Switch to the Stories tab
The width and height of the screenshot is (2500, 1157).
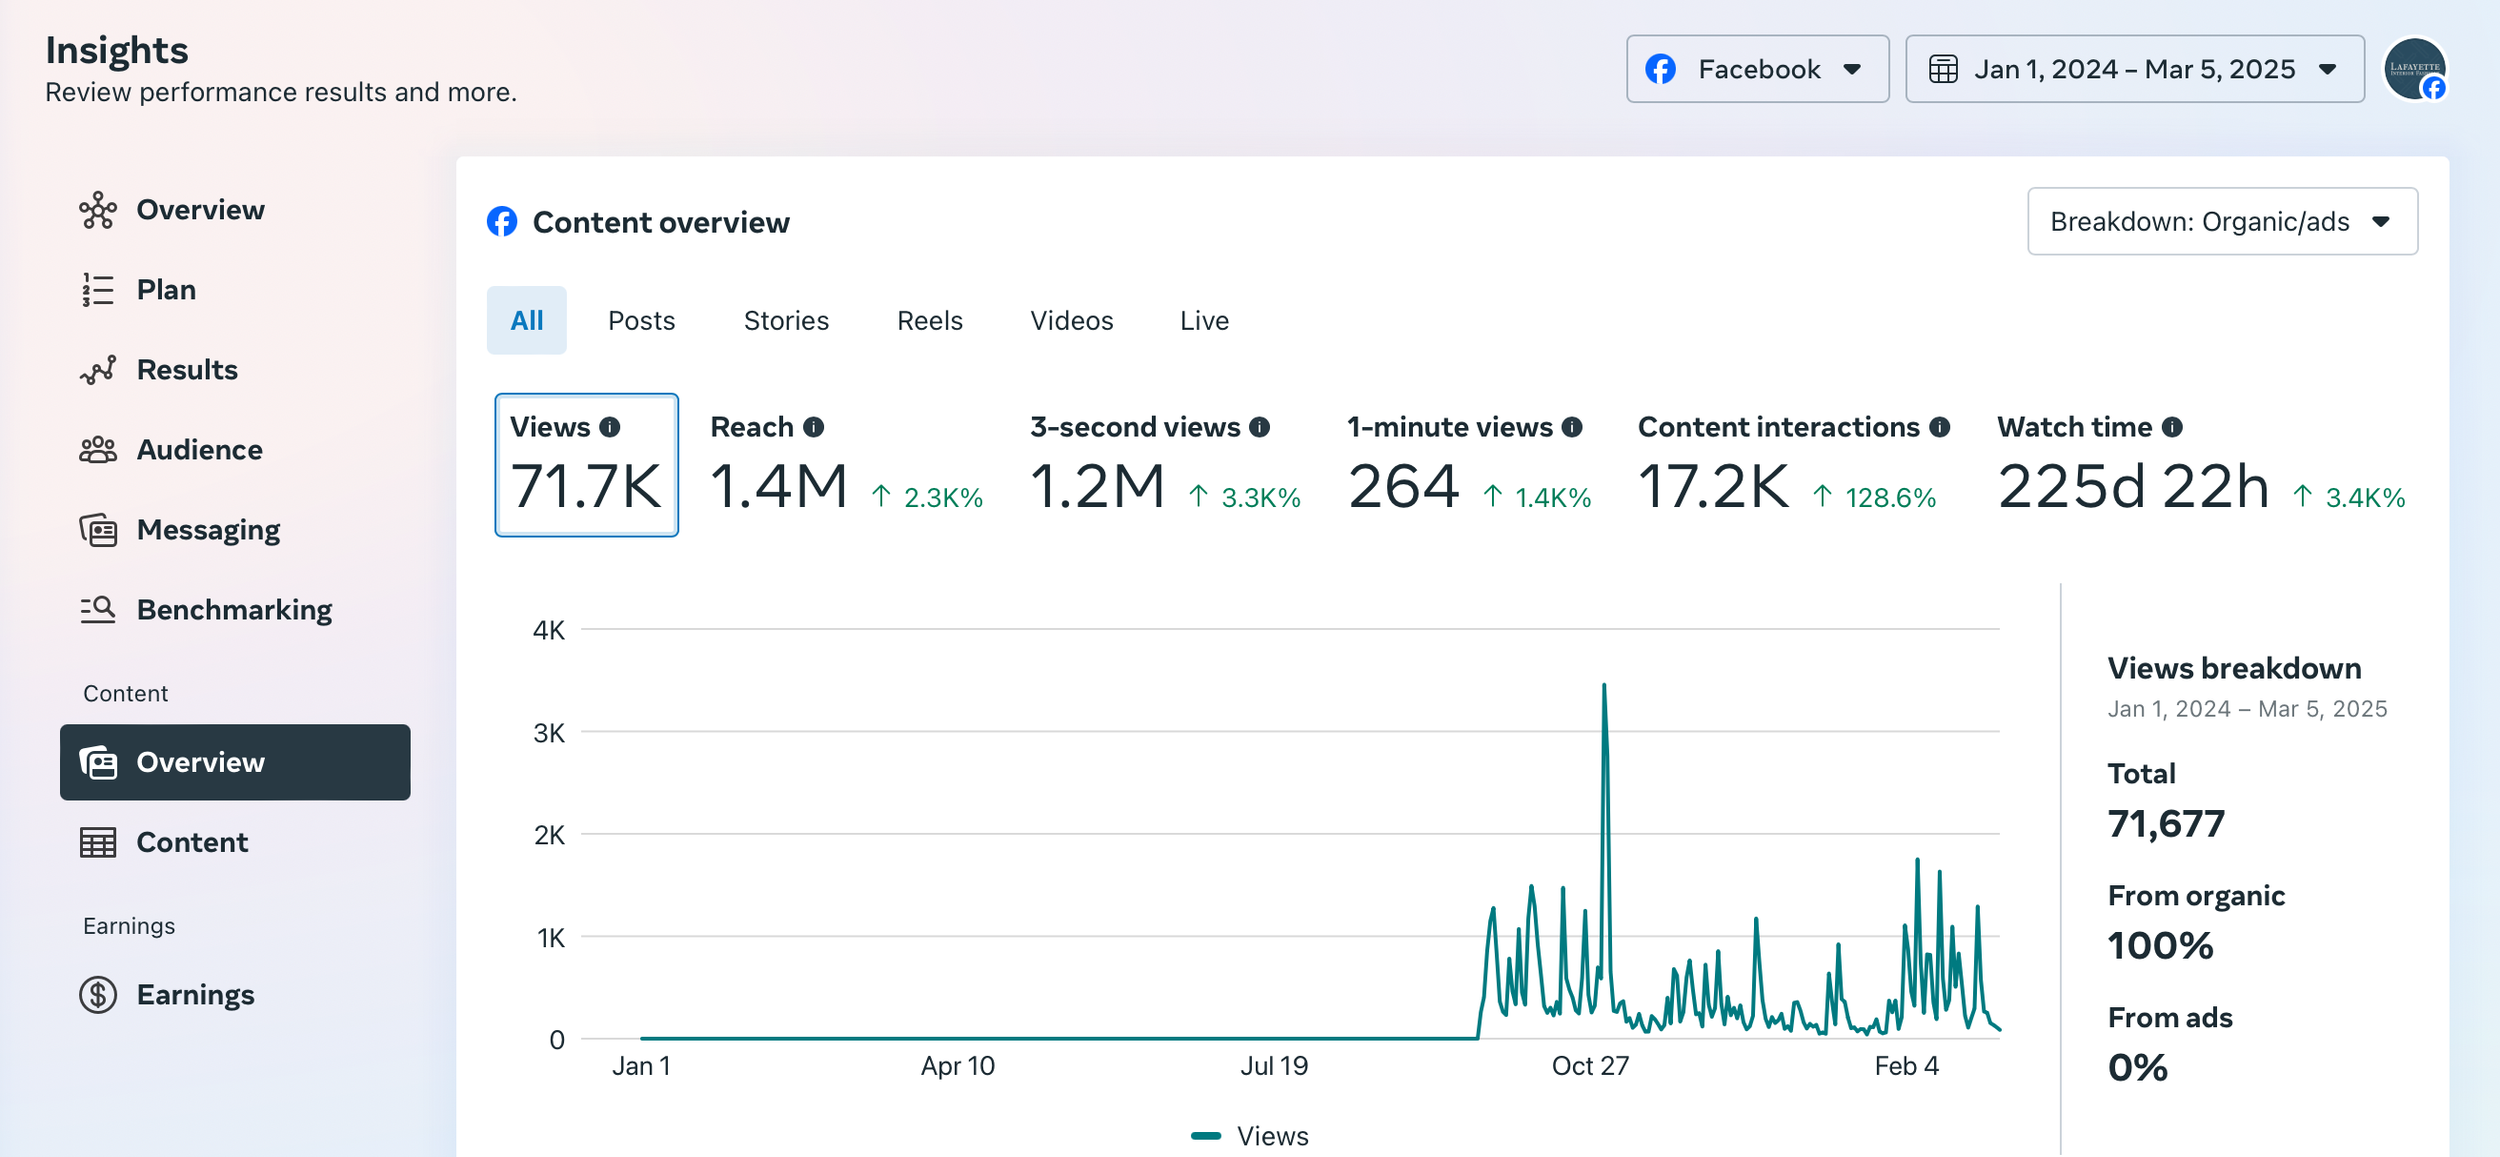[x=786, y=320]
